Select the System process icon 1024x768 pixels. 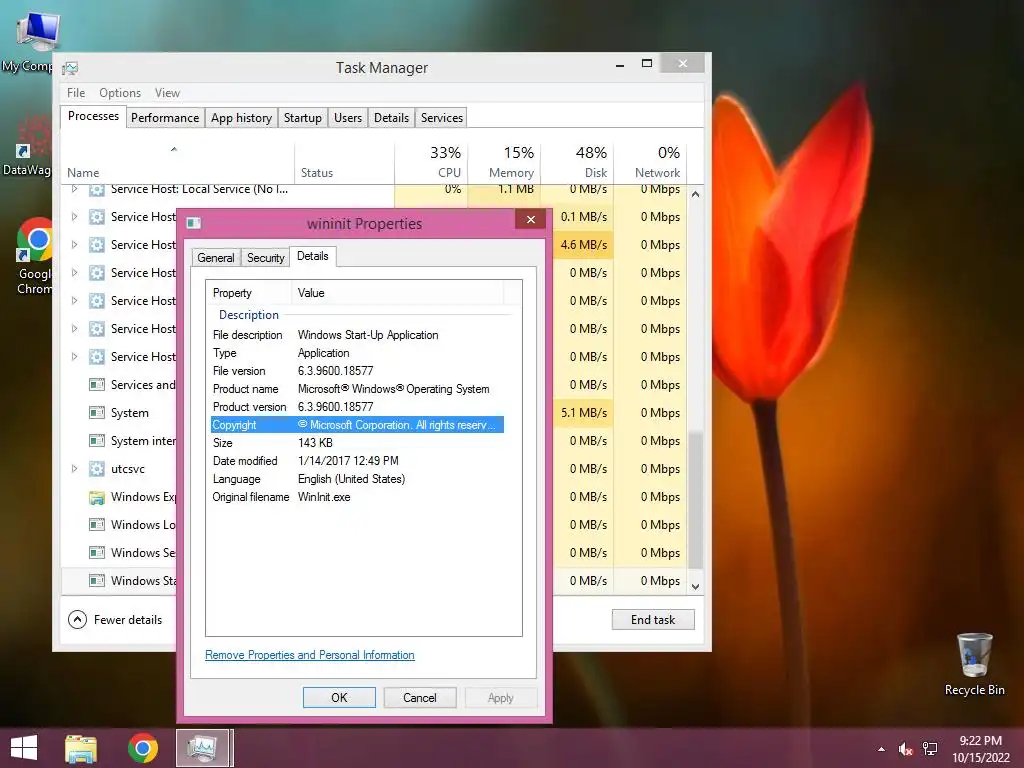[x=97, y=413]
